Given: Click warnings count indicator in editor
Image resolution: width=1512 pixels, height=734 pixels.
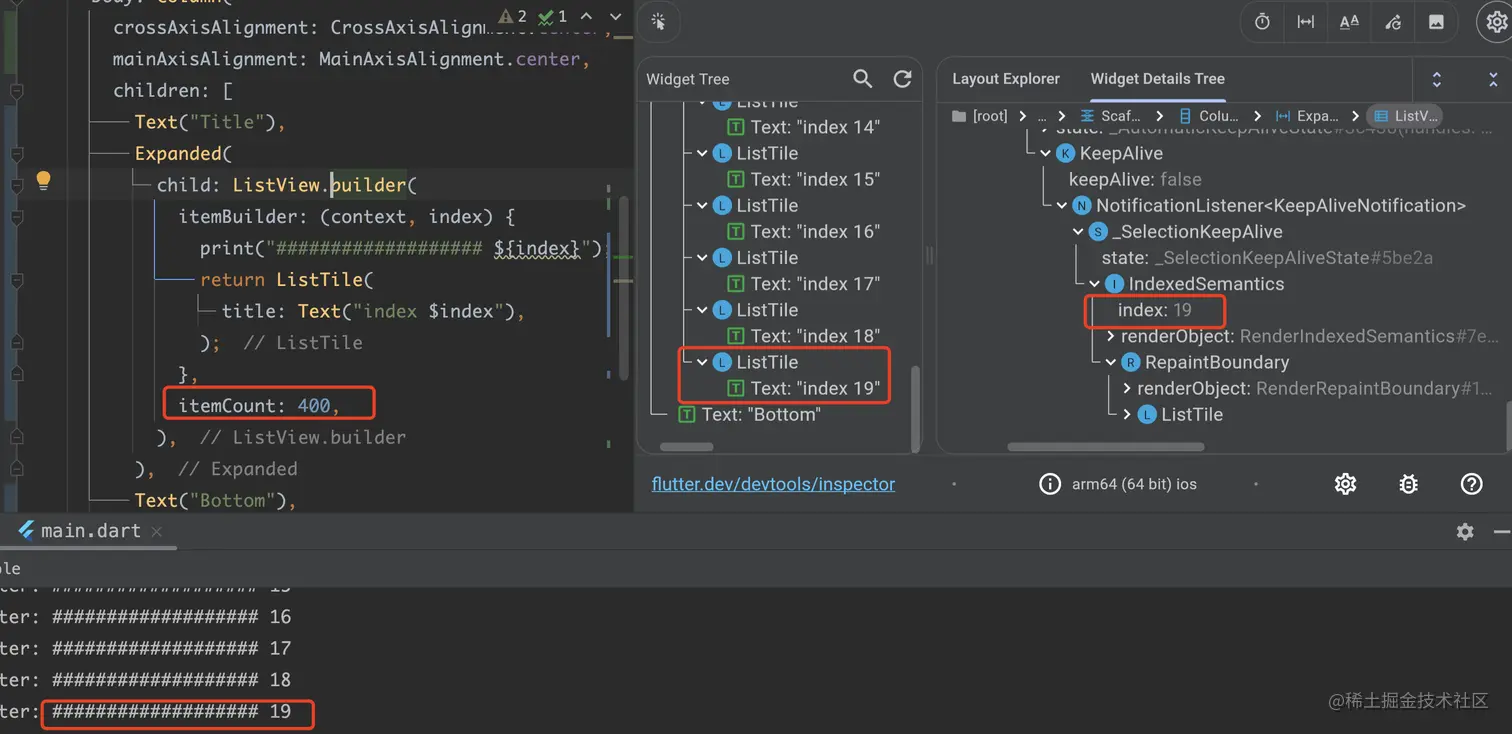Looking at the screenshot, I should (513, 17).
